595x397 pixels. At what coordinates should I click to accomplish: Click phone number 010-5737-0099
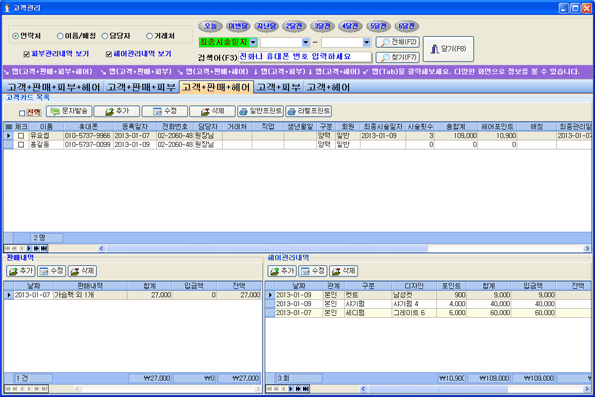point(88,145)
